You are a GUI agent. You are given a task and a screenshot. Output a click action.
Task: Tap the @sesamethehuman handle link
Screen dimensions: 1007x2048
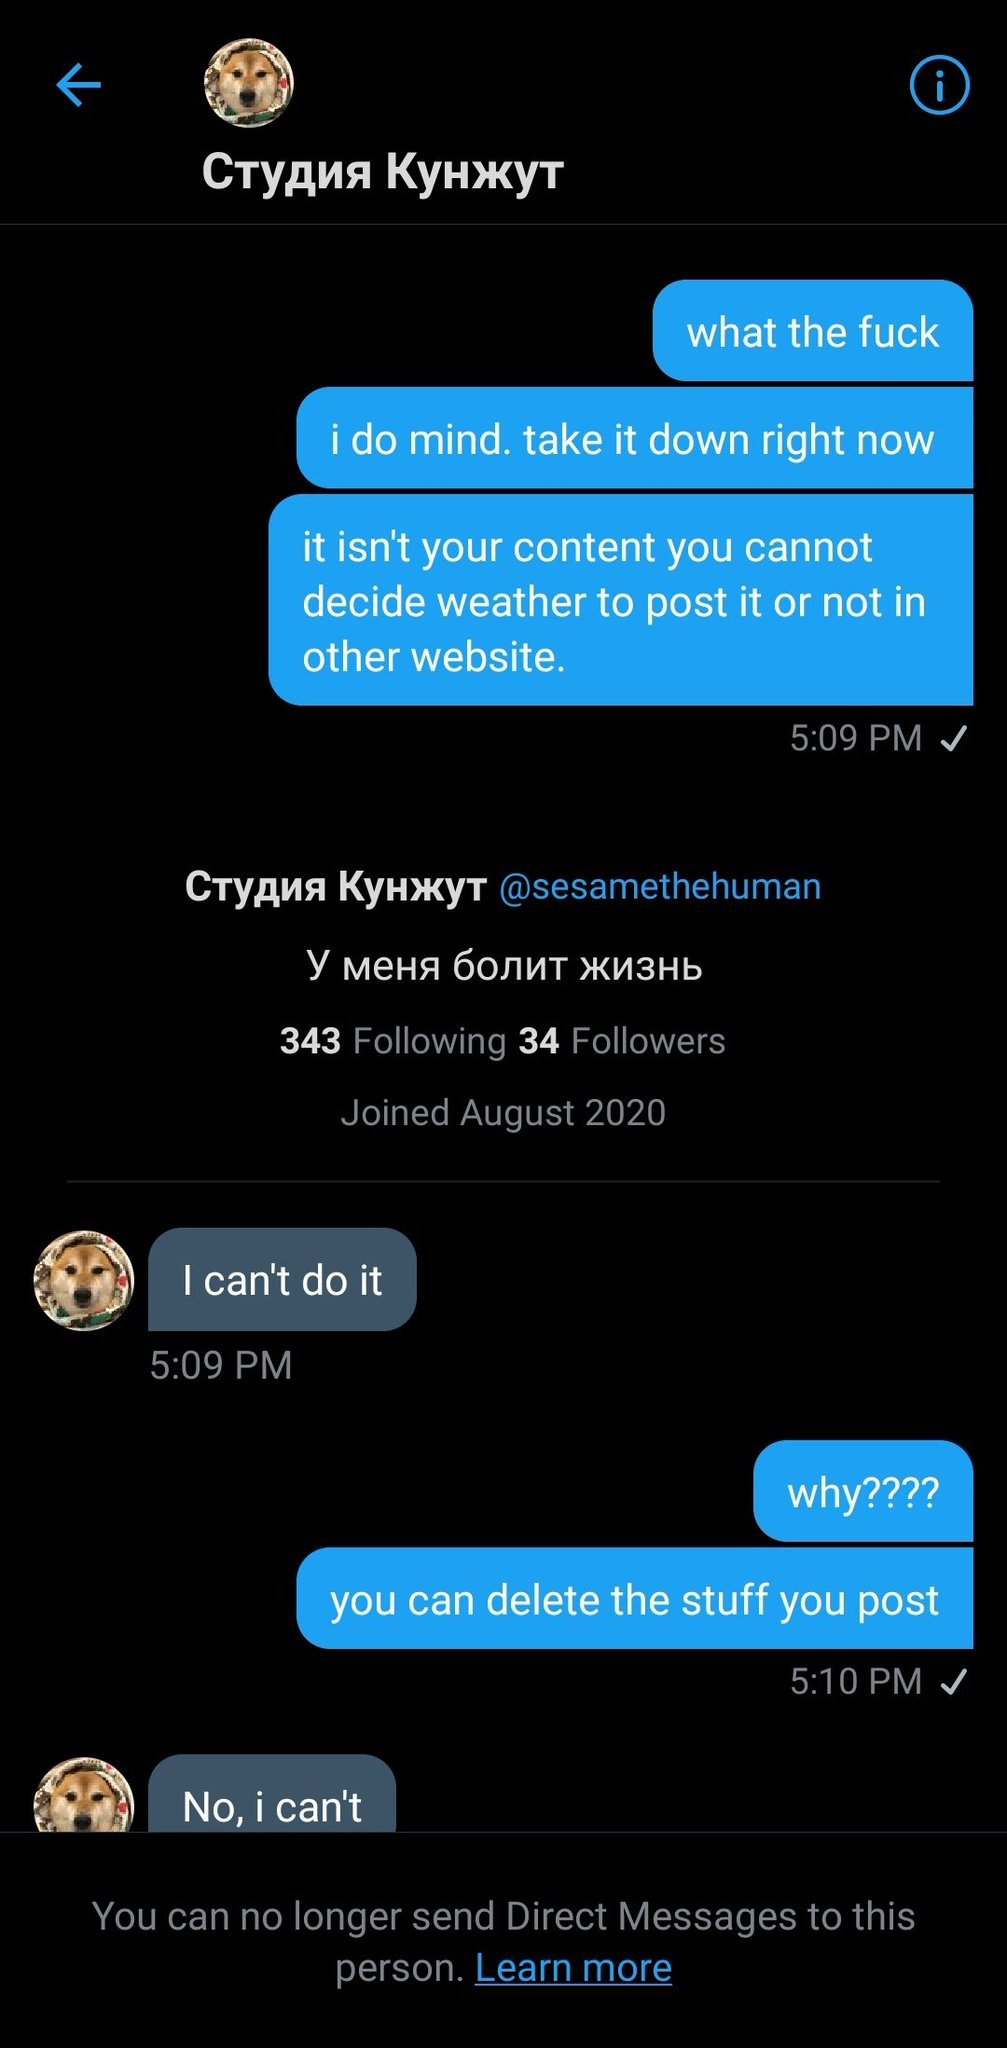[660, 886]
